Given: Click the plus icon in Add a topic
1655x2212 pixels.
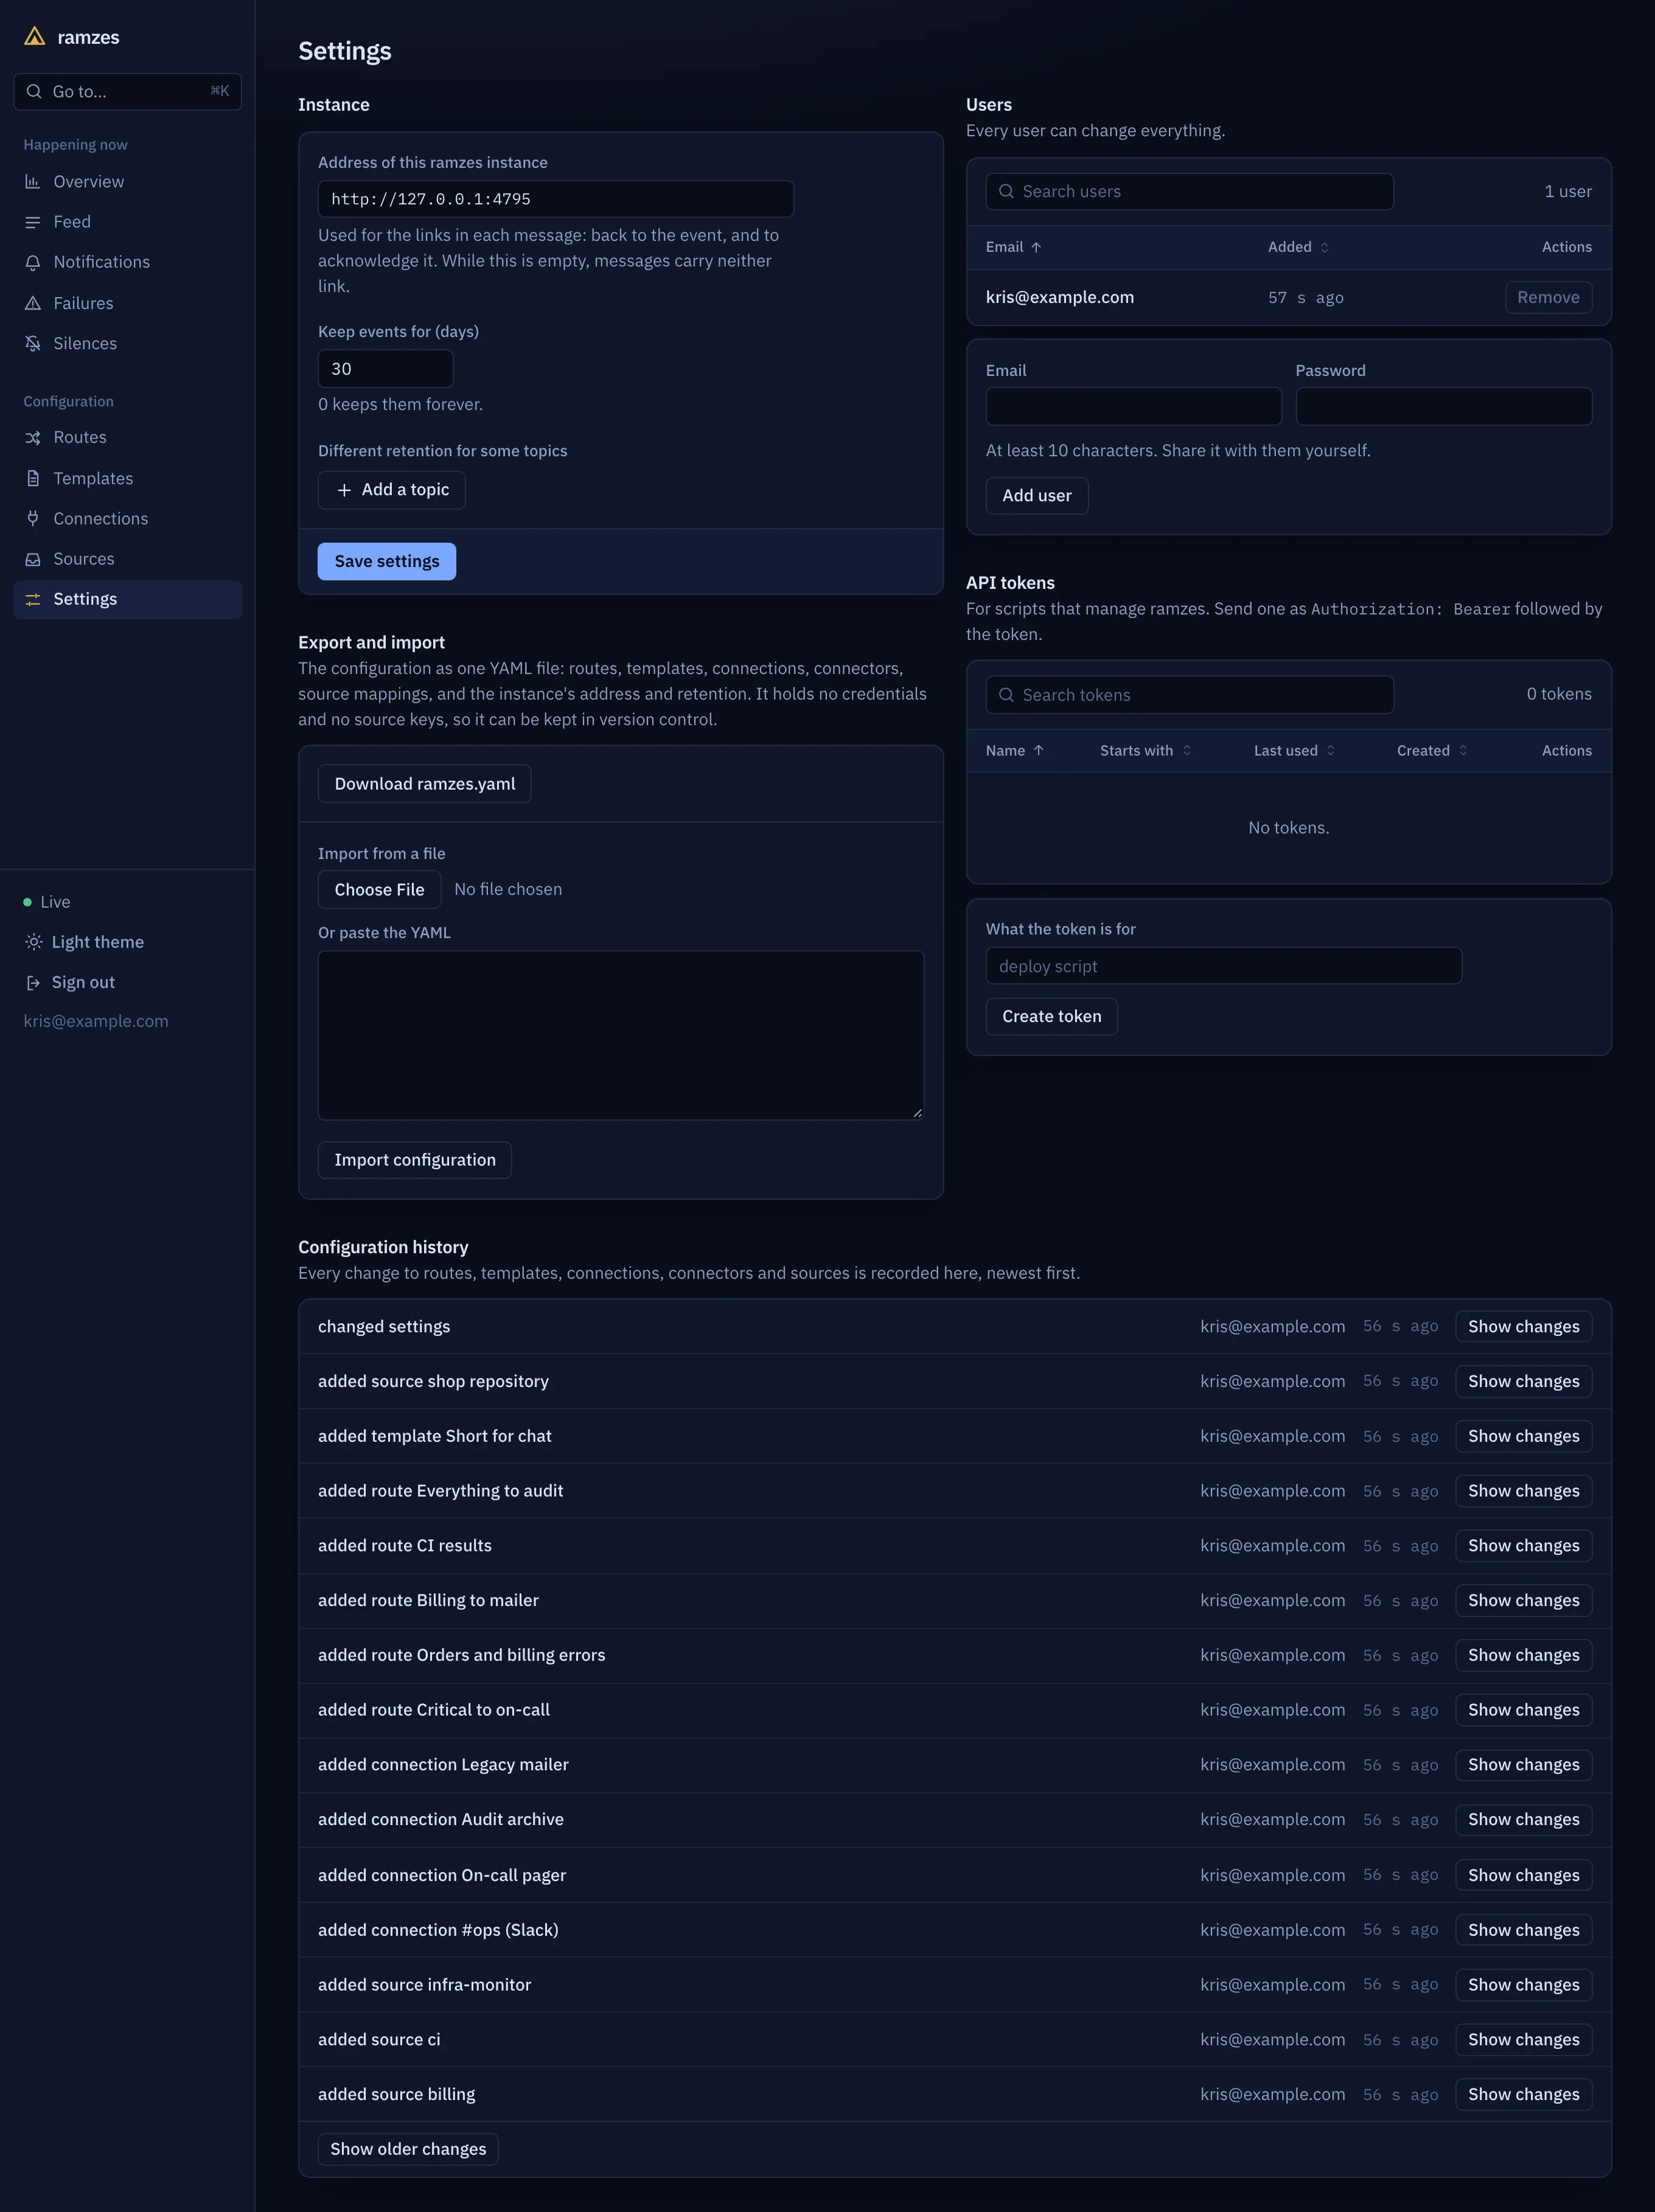Looking at the screenshot, I should [x=344, y=490].
